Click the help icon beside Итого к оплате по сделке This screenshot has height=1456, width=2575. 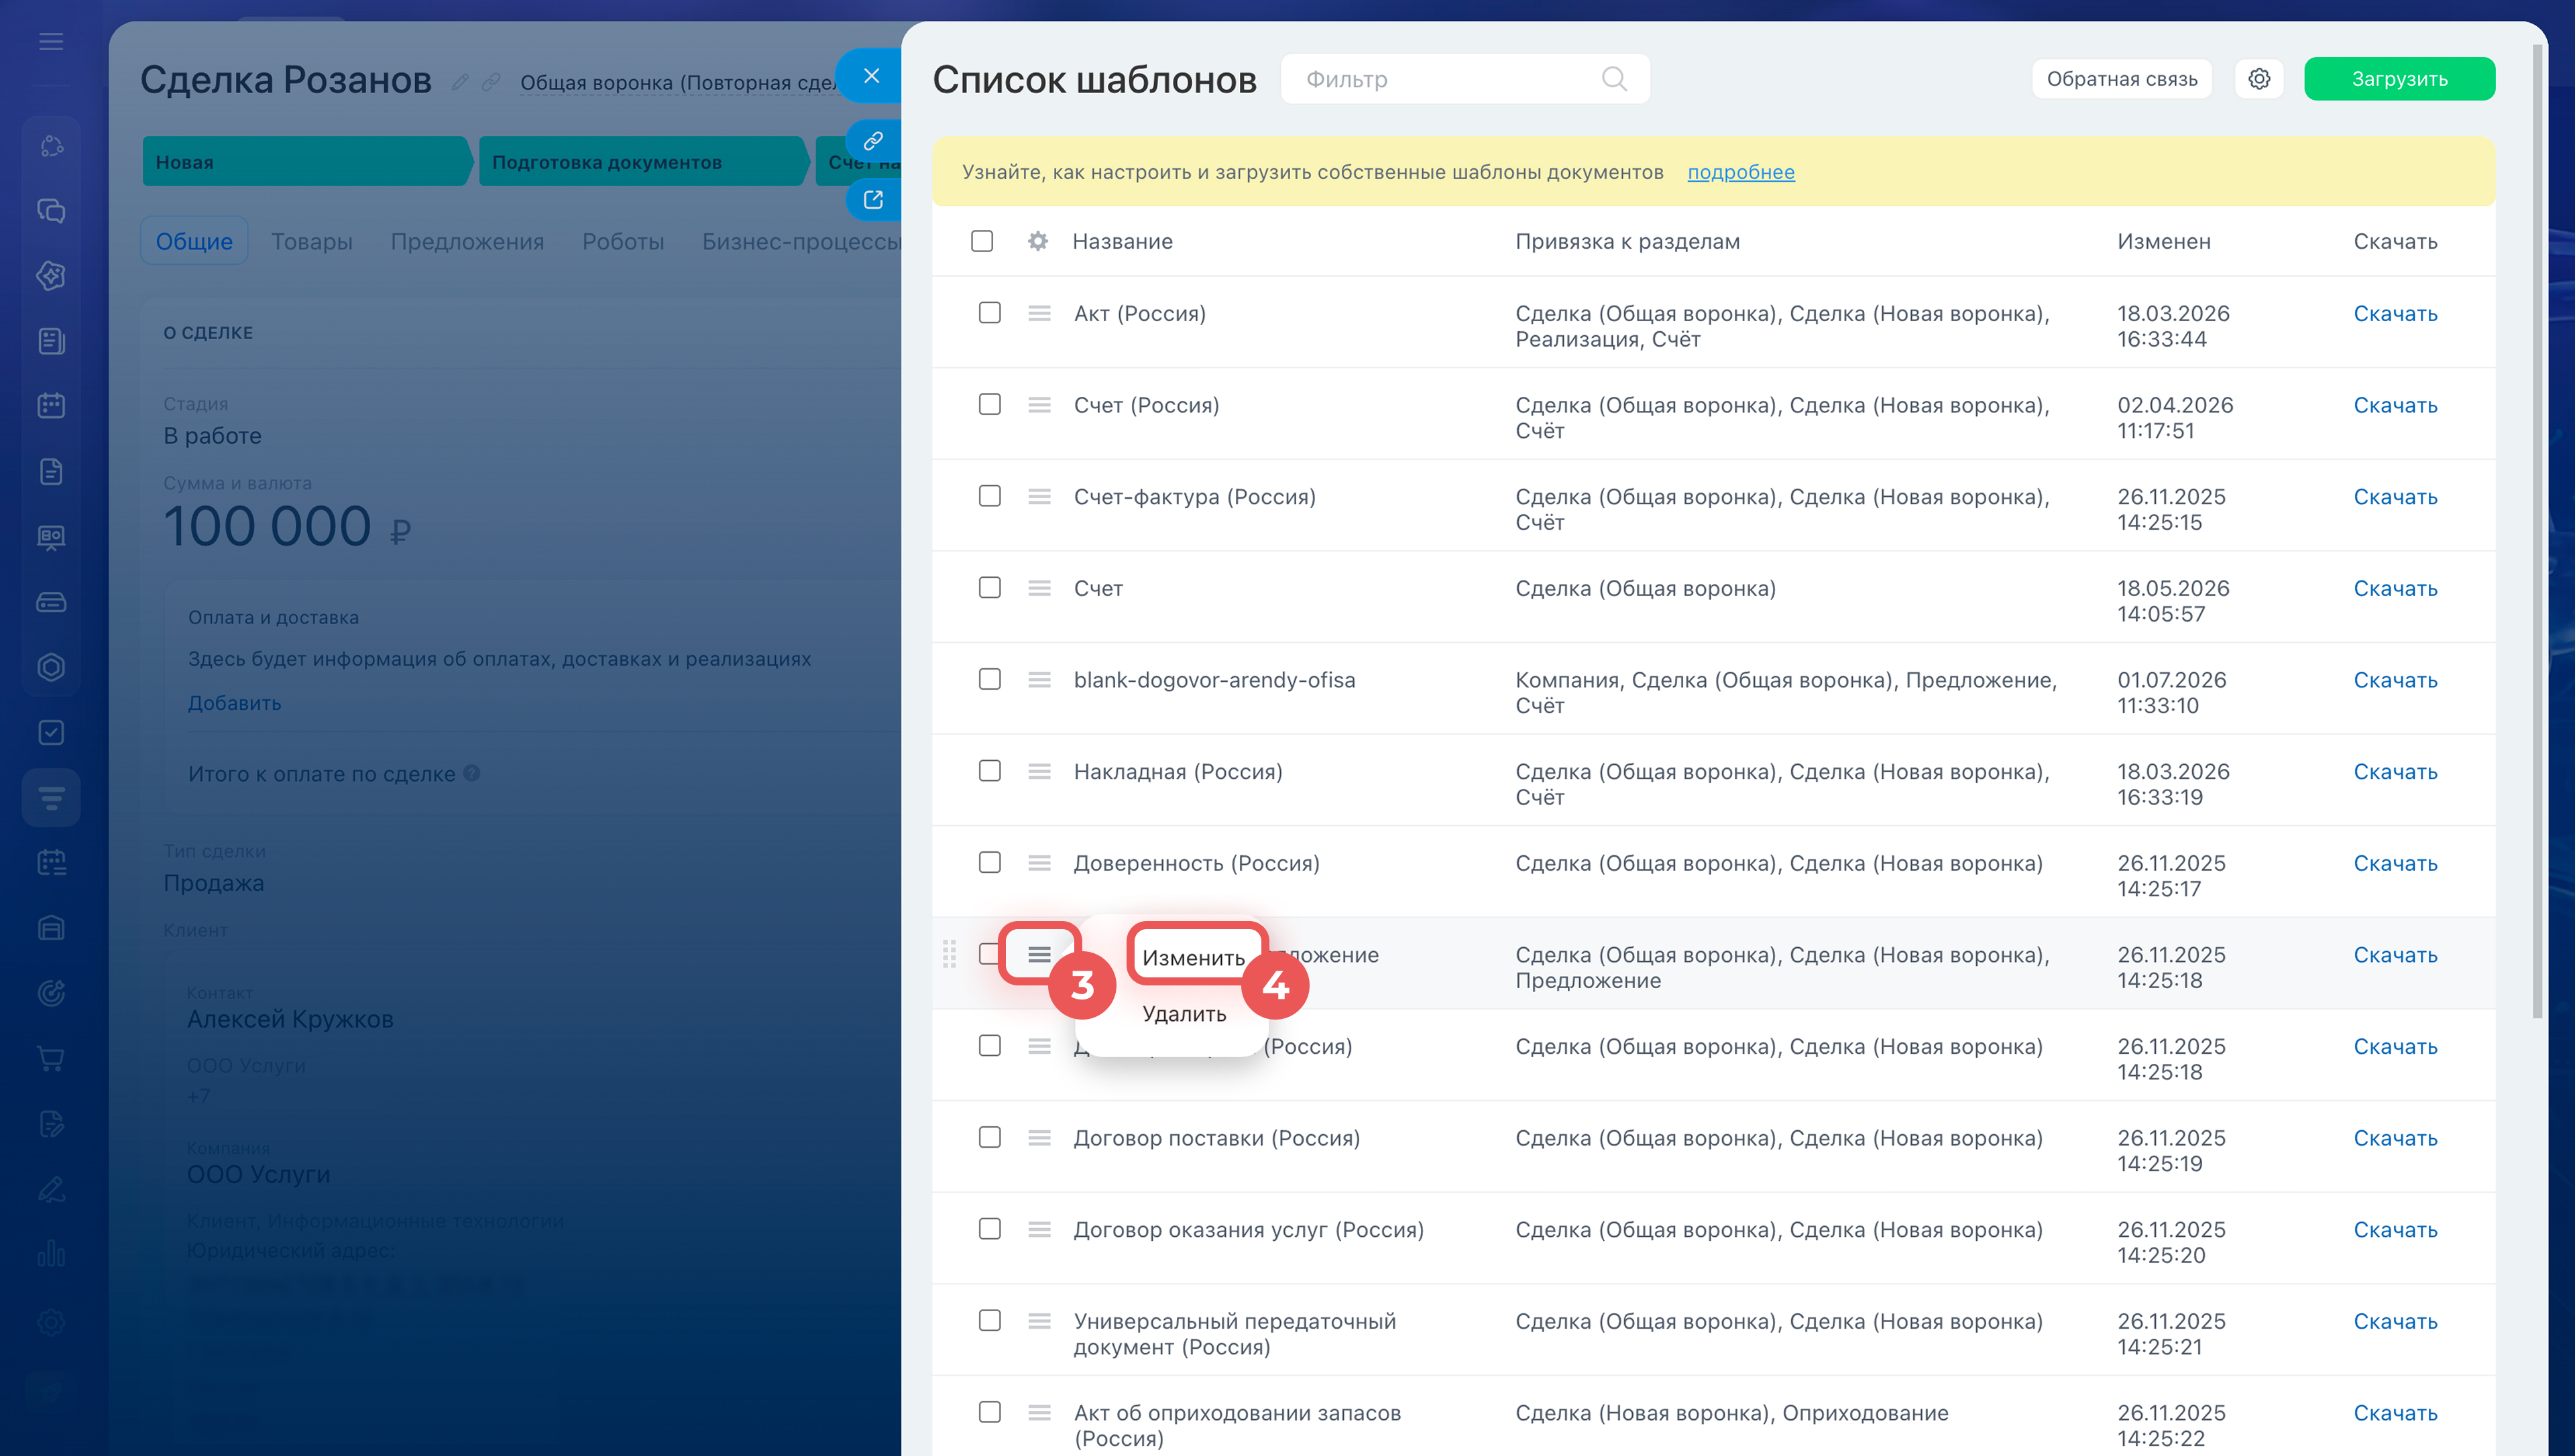[x=472, y=773]
